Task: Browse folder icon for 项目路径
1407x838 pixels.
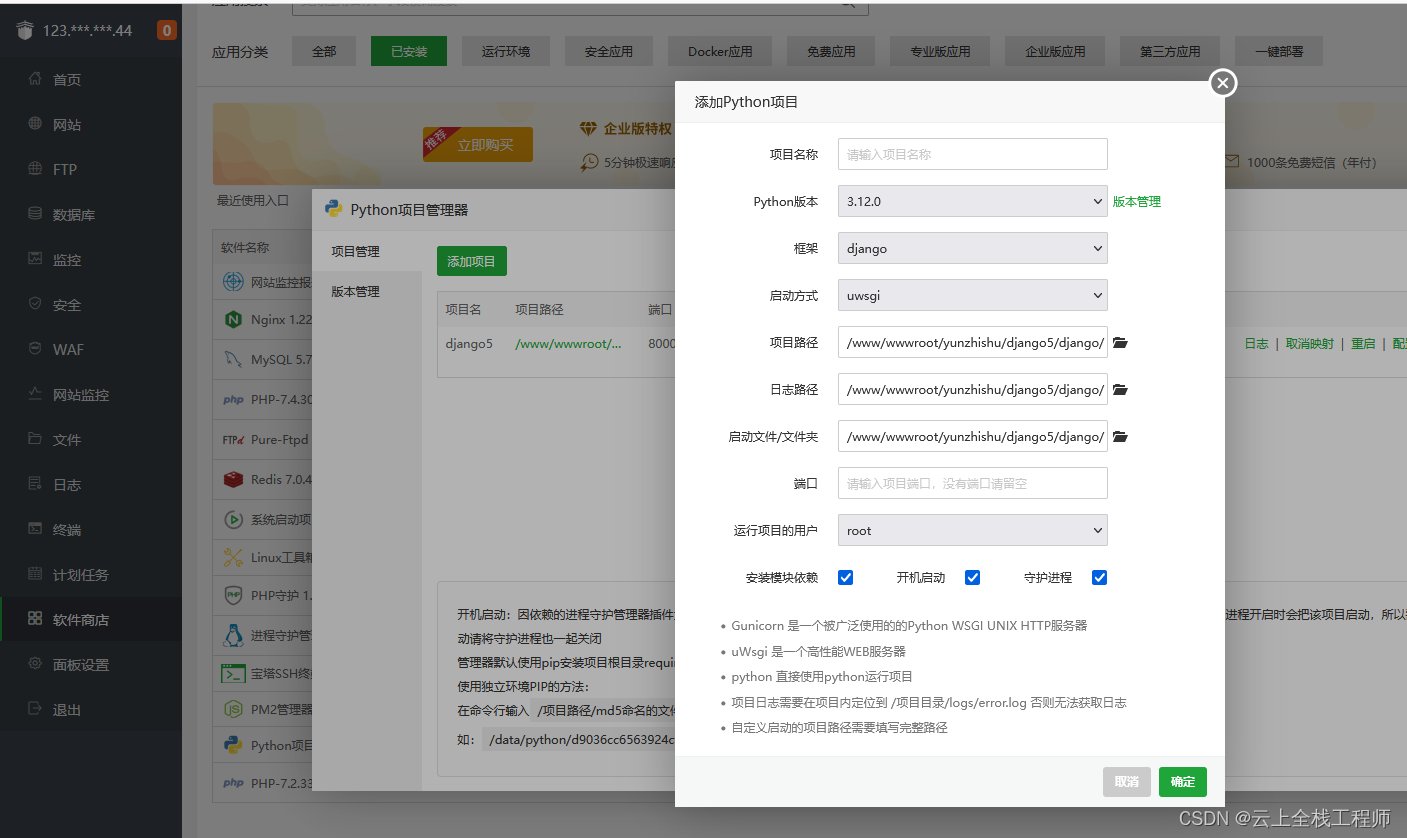Action: [x=1120, y=342]
